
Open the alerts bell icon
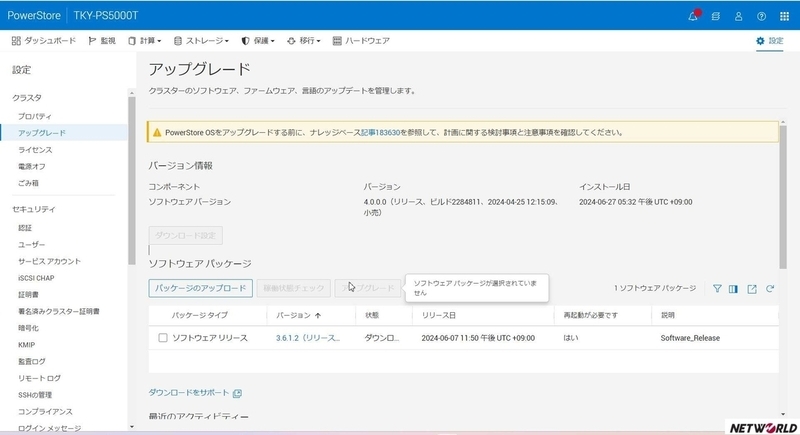(x=693, y=16)
